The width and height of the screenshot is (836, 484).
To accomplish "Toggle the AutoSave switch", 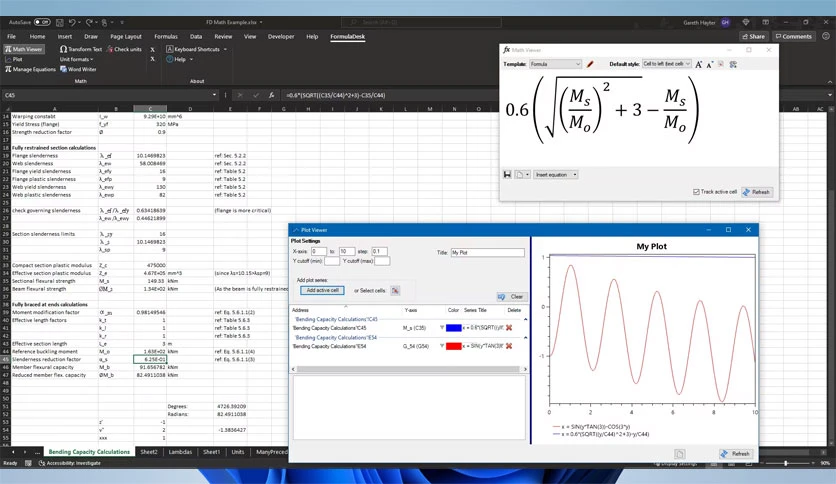I will (x=42, y=22).
